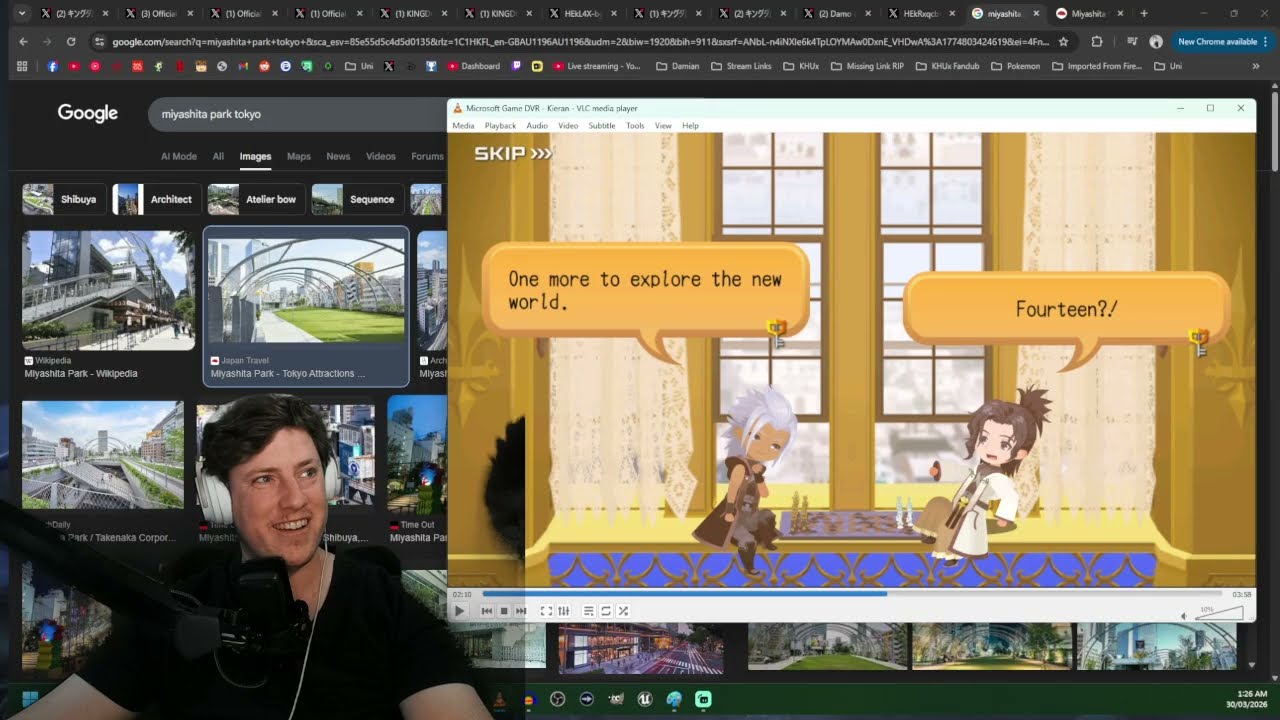Click the VLC elapsed time 02:10
Screen dimensions: 1280x720
[x=462, y=594]
